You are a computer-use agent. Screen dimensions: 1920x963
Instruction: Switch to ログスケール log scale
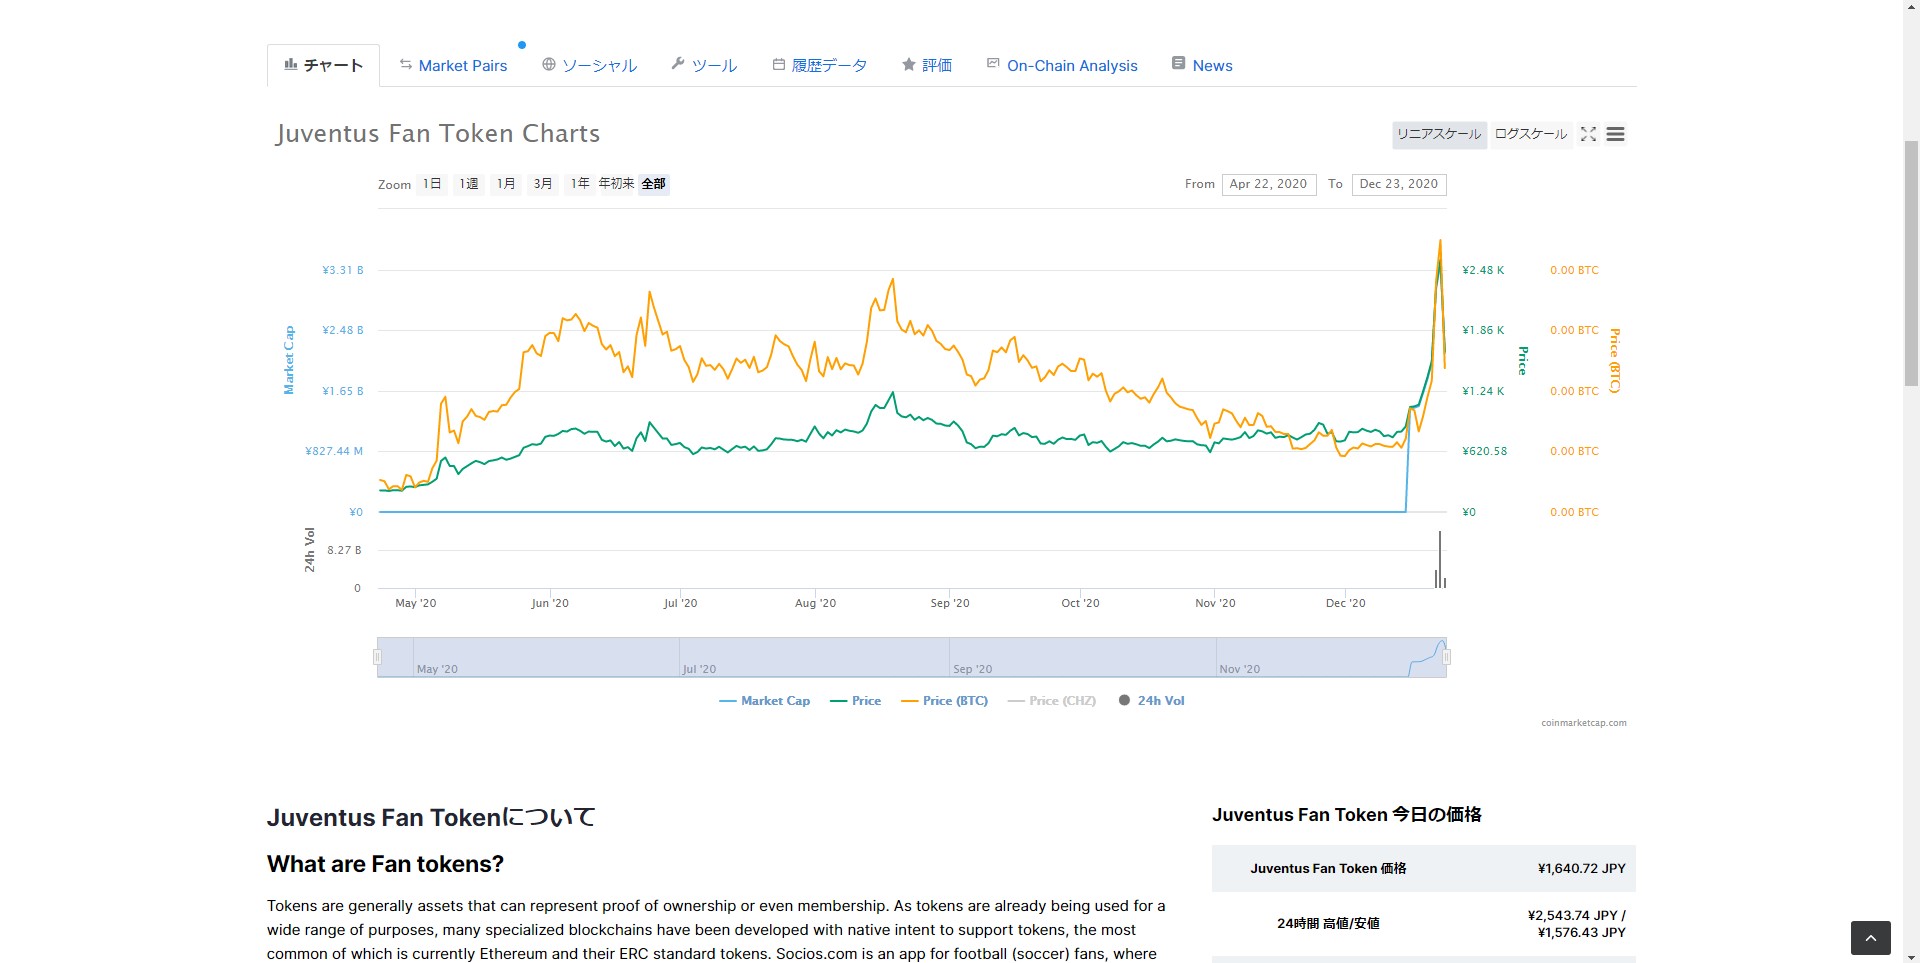coord(1530,134)
